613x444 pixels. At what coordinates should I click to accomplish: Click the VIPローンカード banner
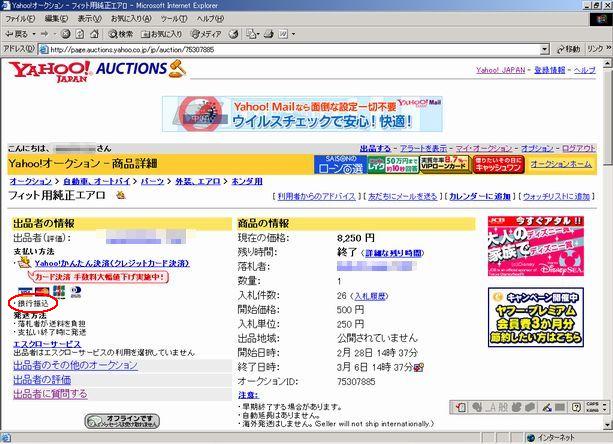(445, 164)
